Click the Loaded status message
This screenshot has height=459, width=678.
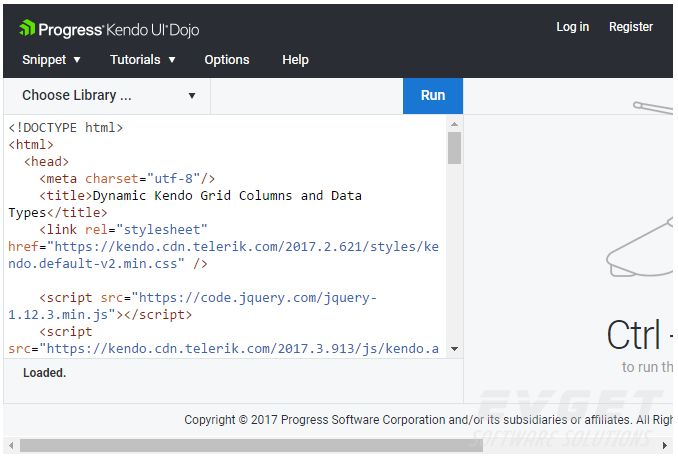click(45, 373)
